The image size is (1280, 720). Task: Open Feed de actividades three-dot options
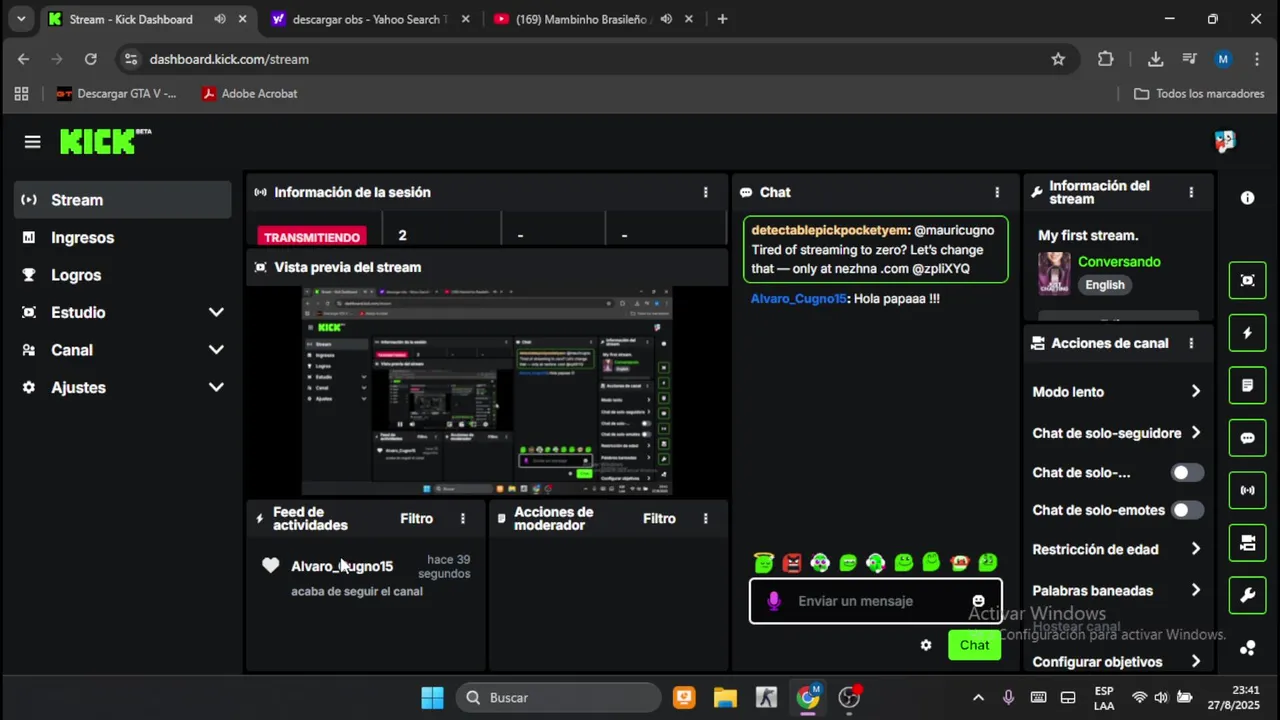pyautogui.click(x=463, y=518)
